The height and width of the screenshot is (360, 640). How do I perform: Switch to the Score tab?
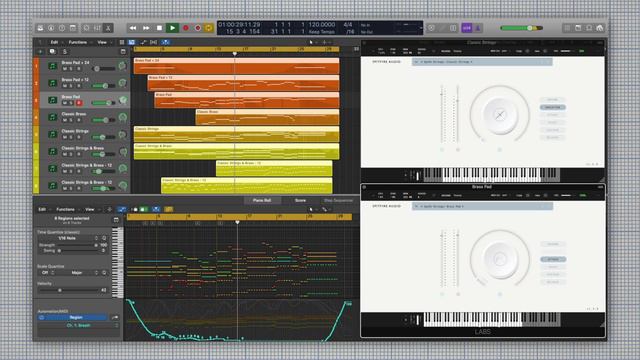pos(300,200)
